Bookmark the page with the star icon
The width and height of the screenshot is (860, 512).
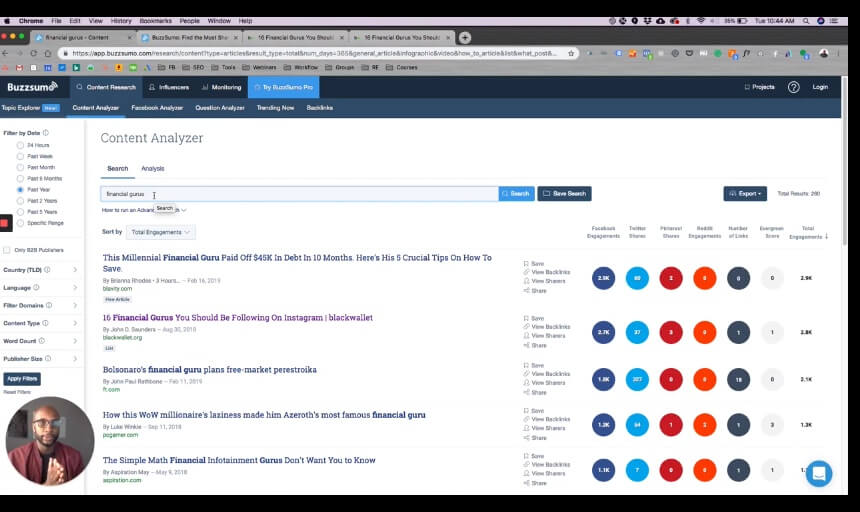[x=571, y=53]
